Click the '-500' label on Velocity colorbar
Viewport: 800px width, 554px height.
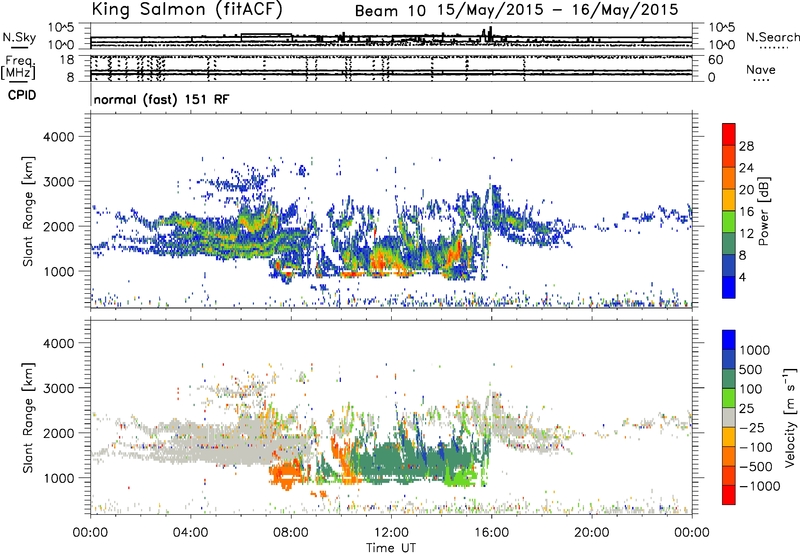click(x=756, y=467)
